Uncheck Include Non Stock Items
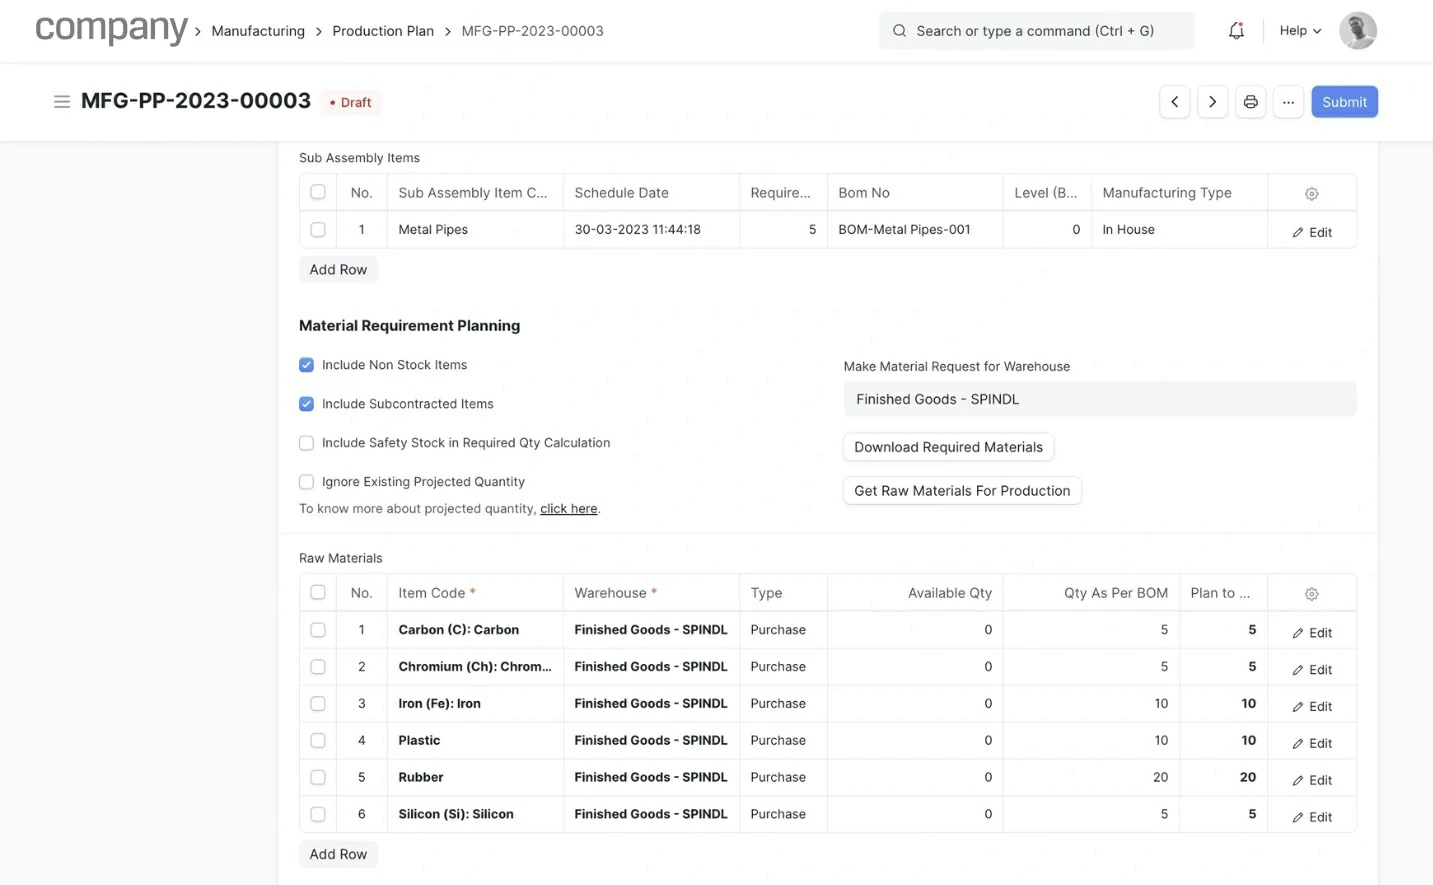1433x885 pixels. [x=307, y=365]
